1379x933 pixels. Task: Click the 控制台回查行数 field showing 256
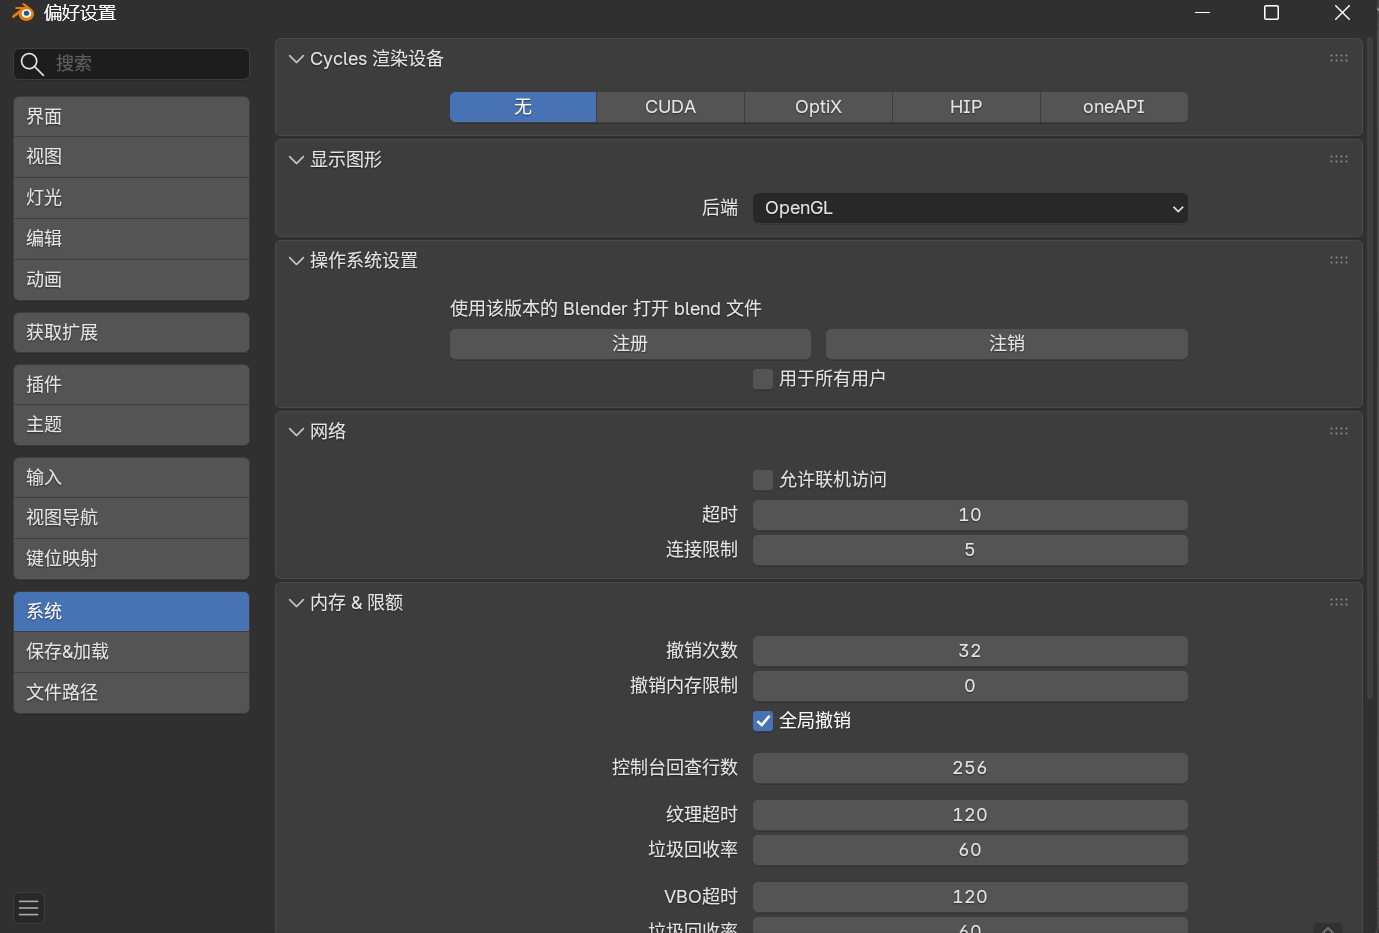click(970, 768)
